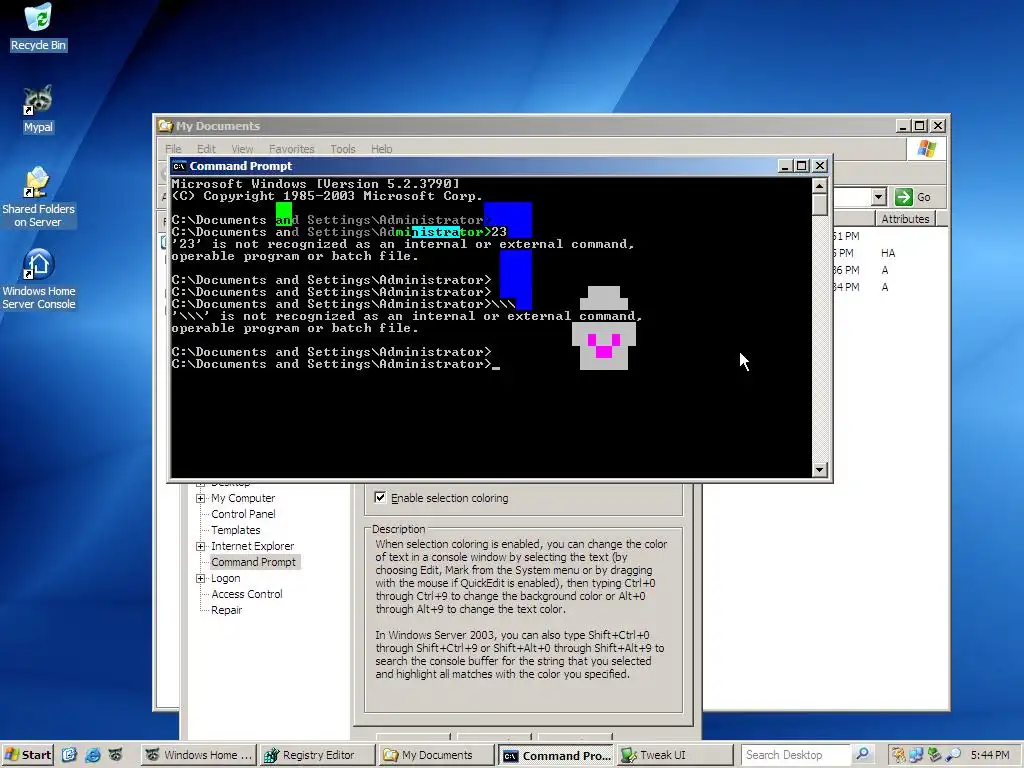The width and height of the screenshot is (1024, 768).
Task: Launch Mypal raccoon icon in Quick Launch
Action: point(116,755)
